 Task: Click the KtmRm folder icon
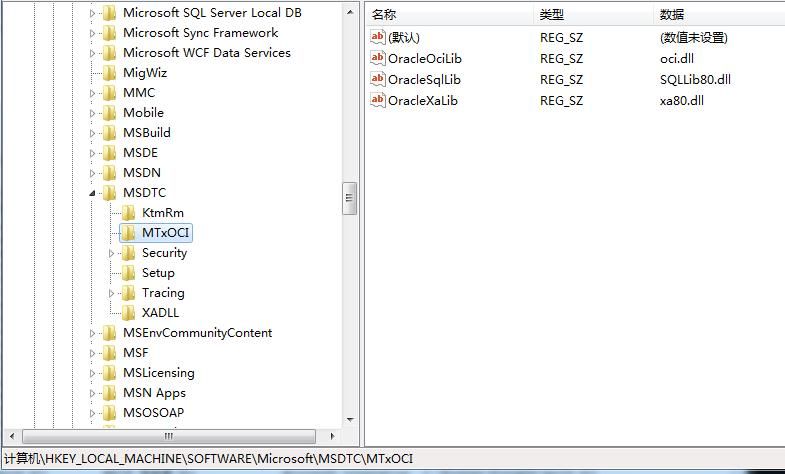pyautogui.click(x=128, y=213)
